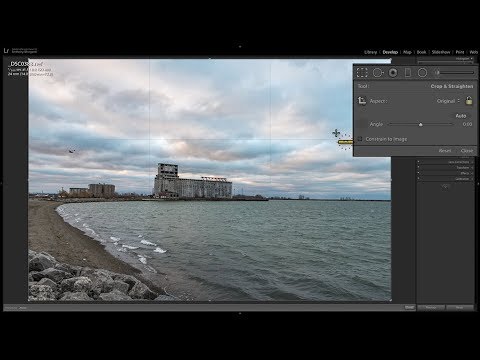
Task: Show the filmstrip via the bottom arrow
Action: [240, 313]
